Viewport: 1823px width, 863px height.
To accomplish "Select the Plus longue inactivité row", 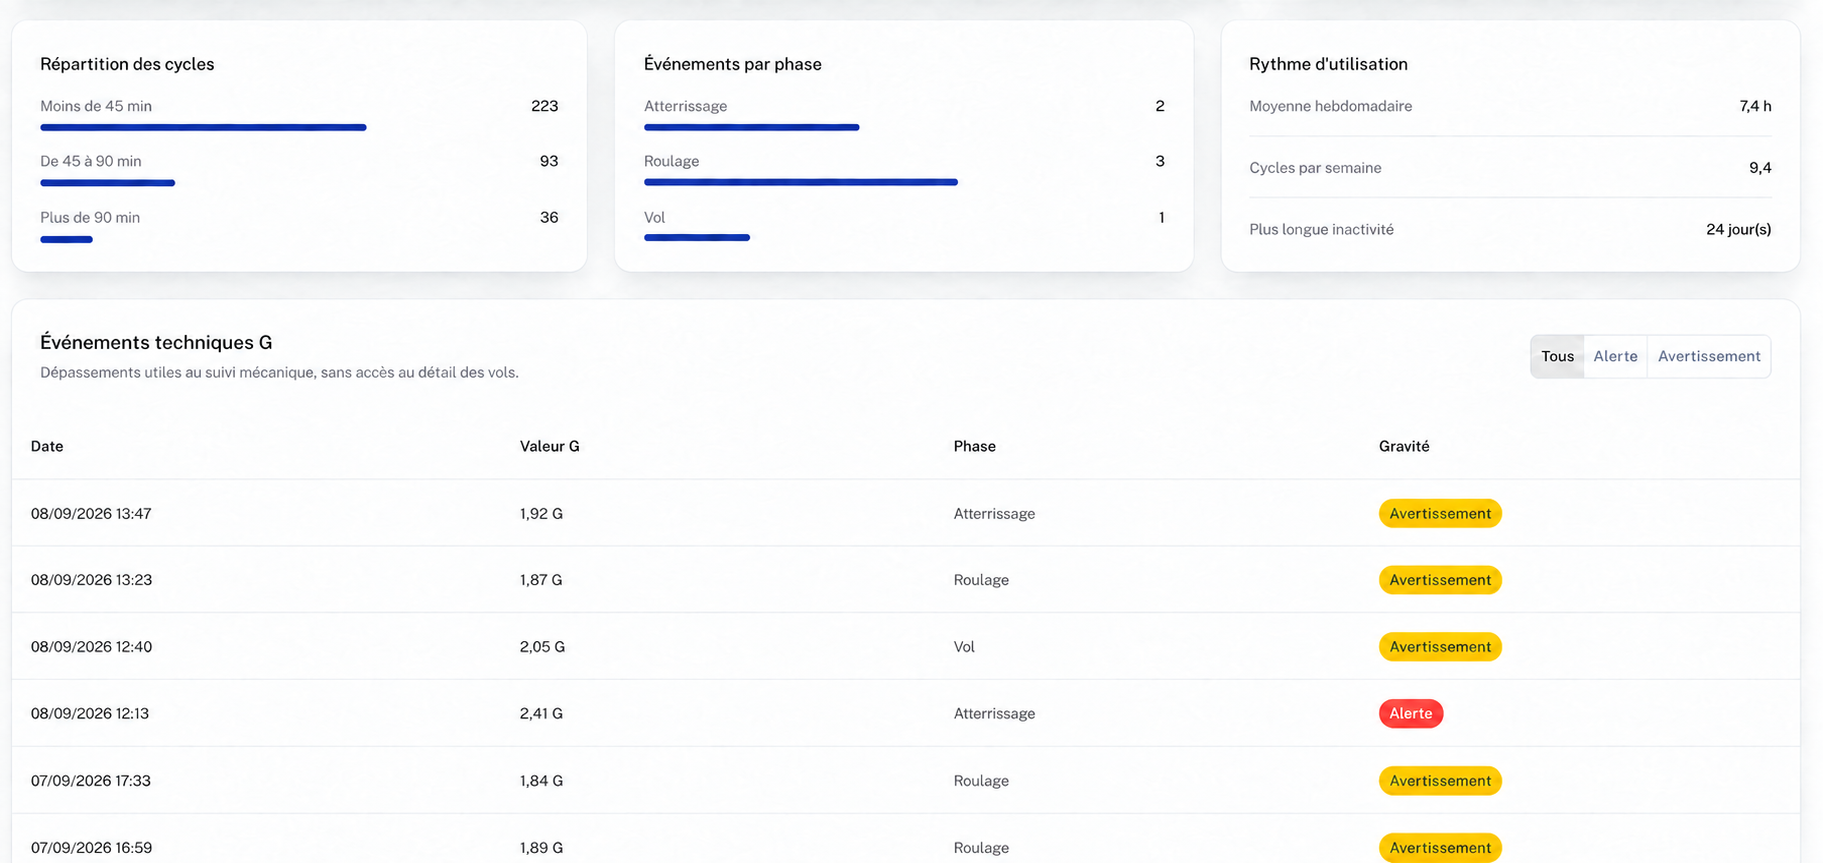I will [x=1510, y=229].
